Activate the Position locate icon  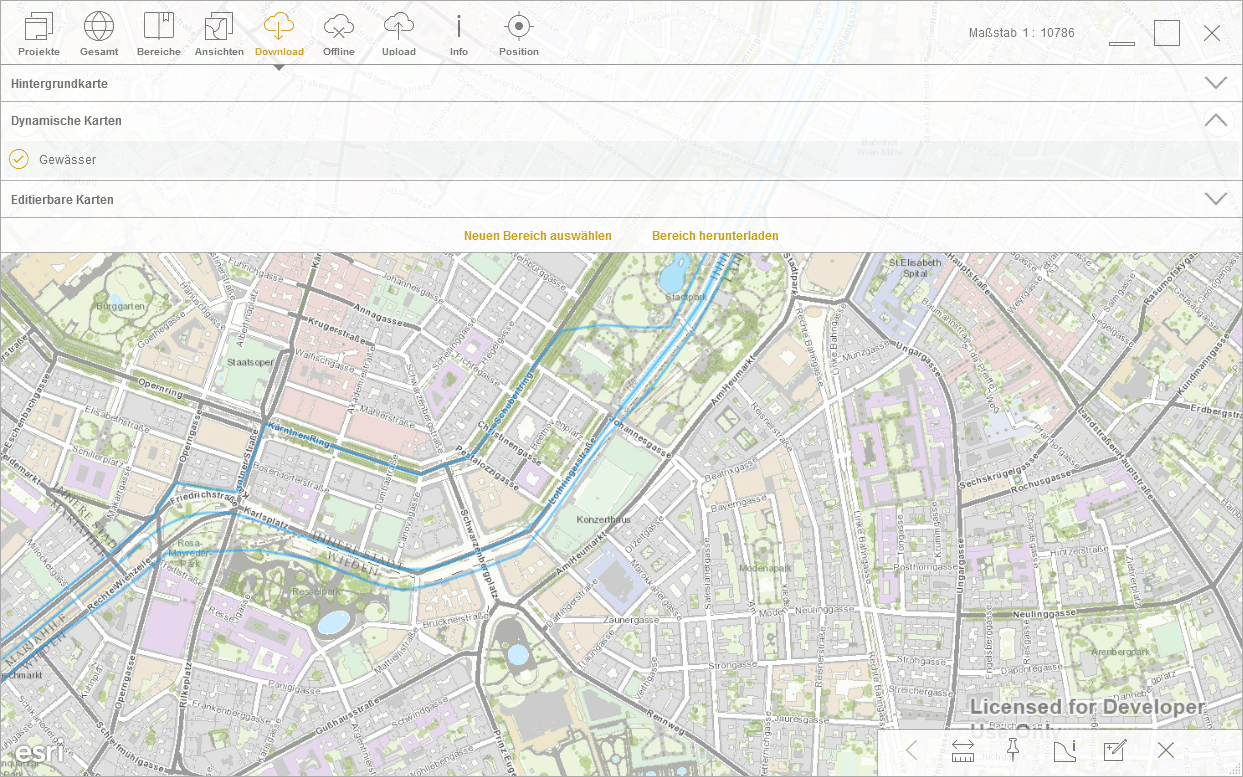click(x=518, y=34)
